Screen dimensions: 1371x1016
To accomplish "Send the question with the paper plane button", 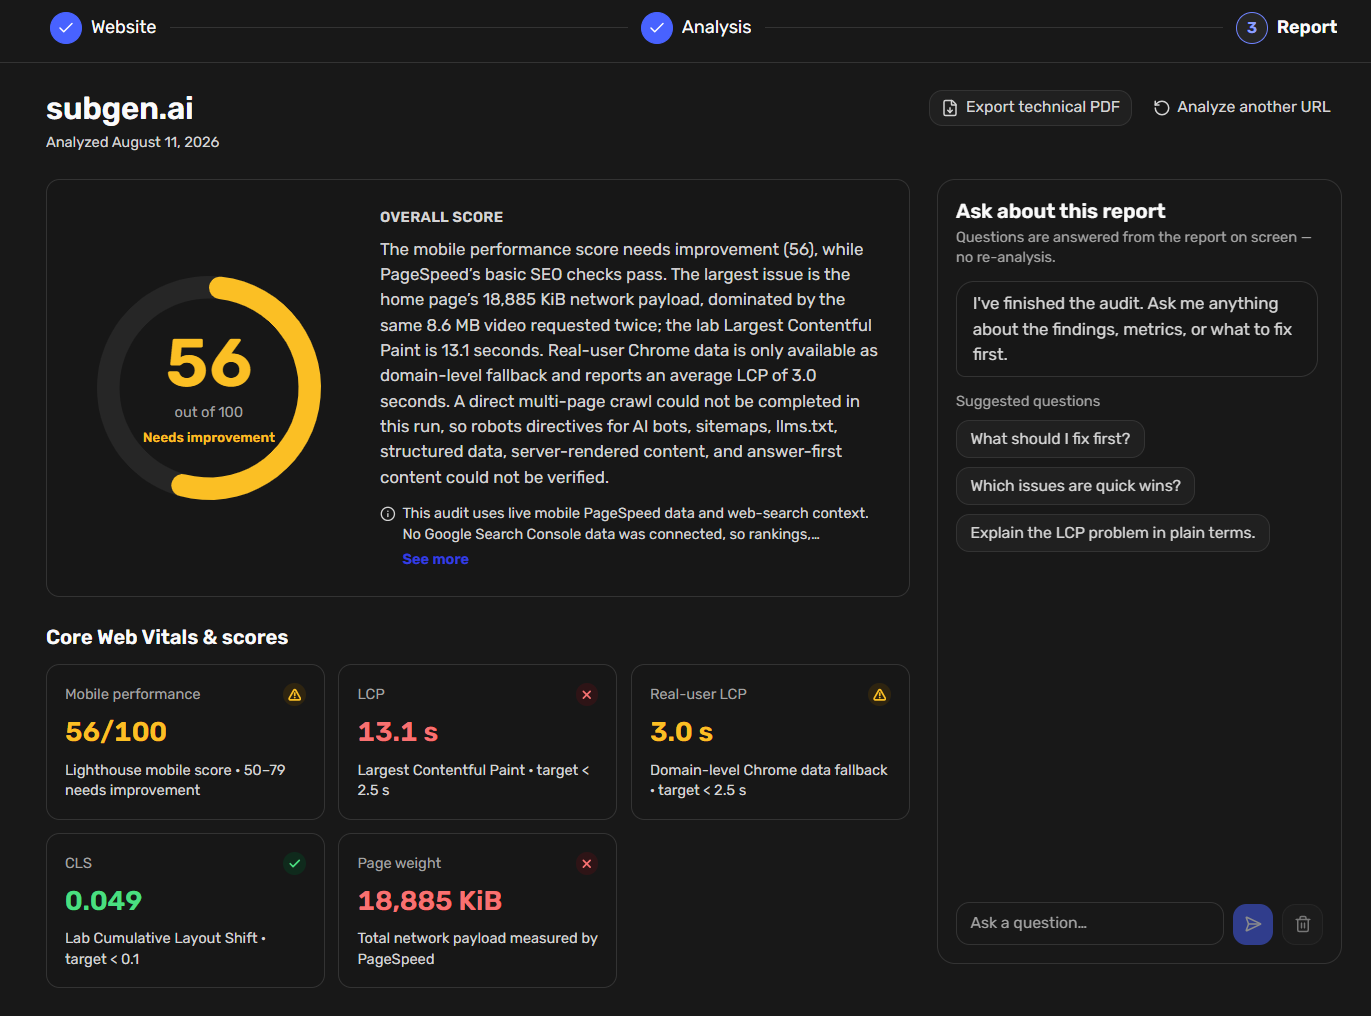I will (1253, 924).
